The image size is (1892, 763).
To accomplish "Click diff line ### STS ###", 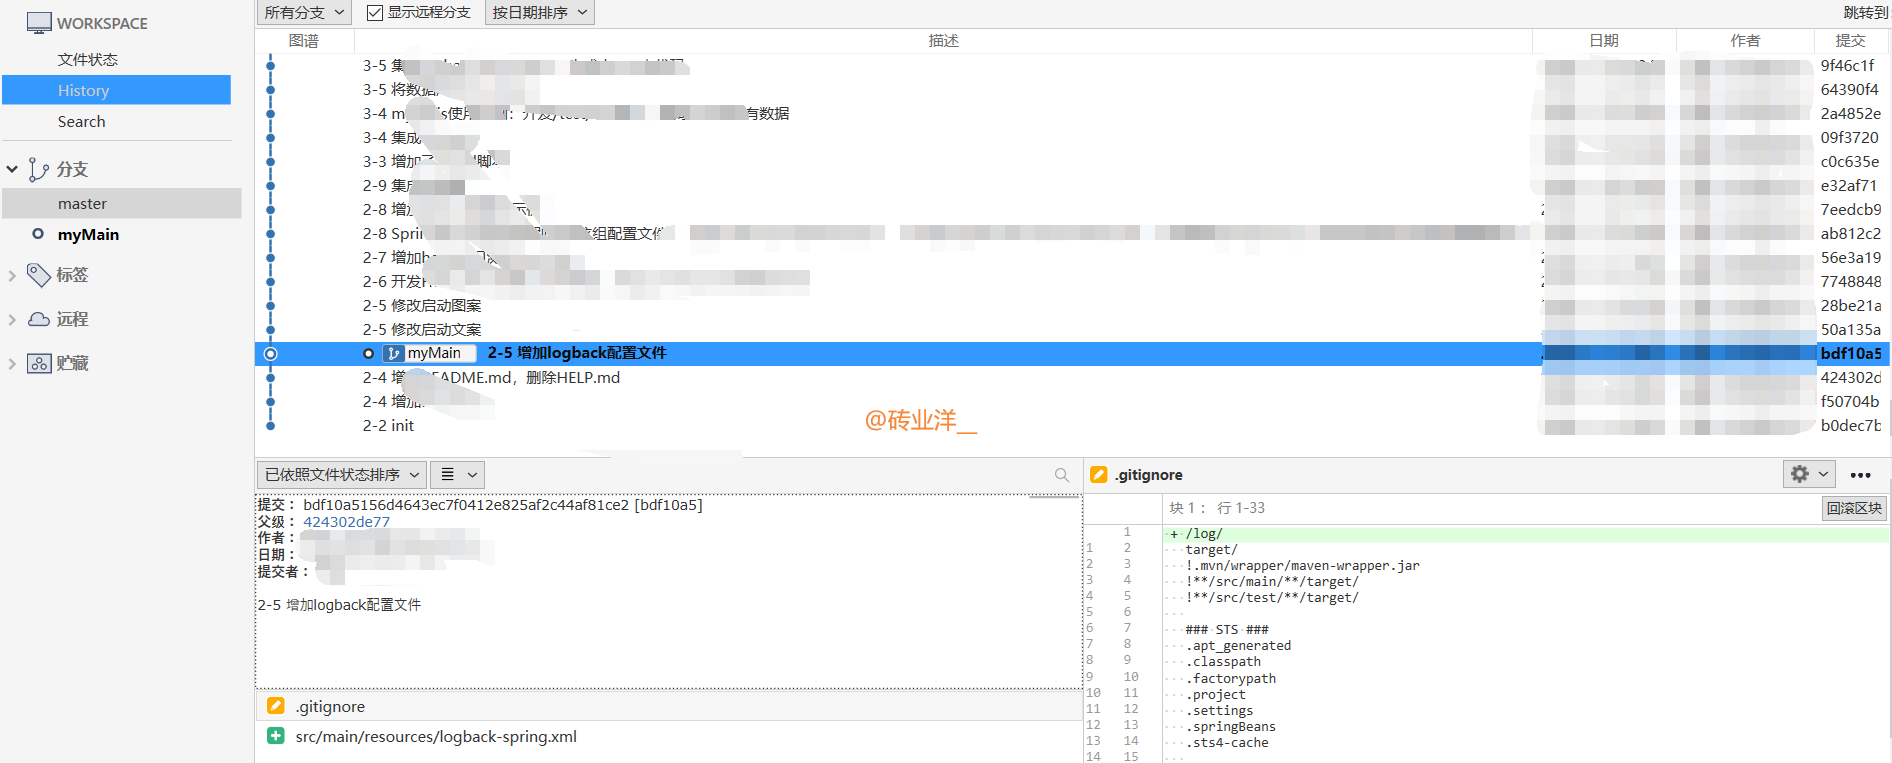I will click(1227, 630).
